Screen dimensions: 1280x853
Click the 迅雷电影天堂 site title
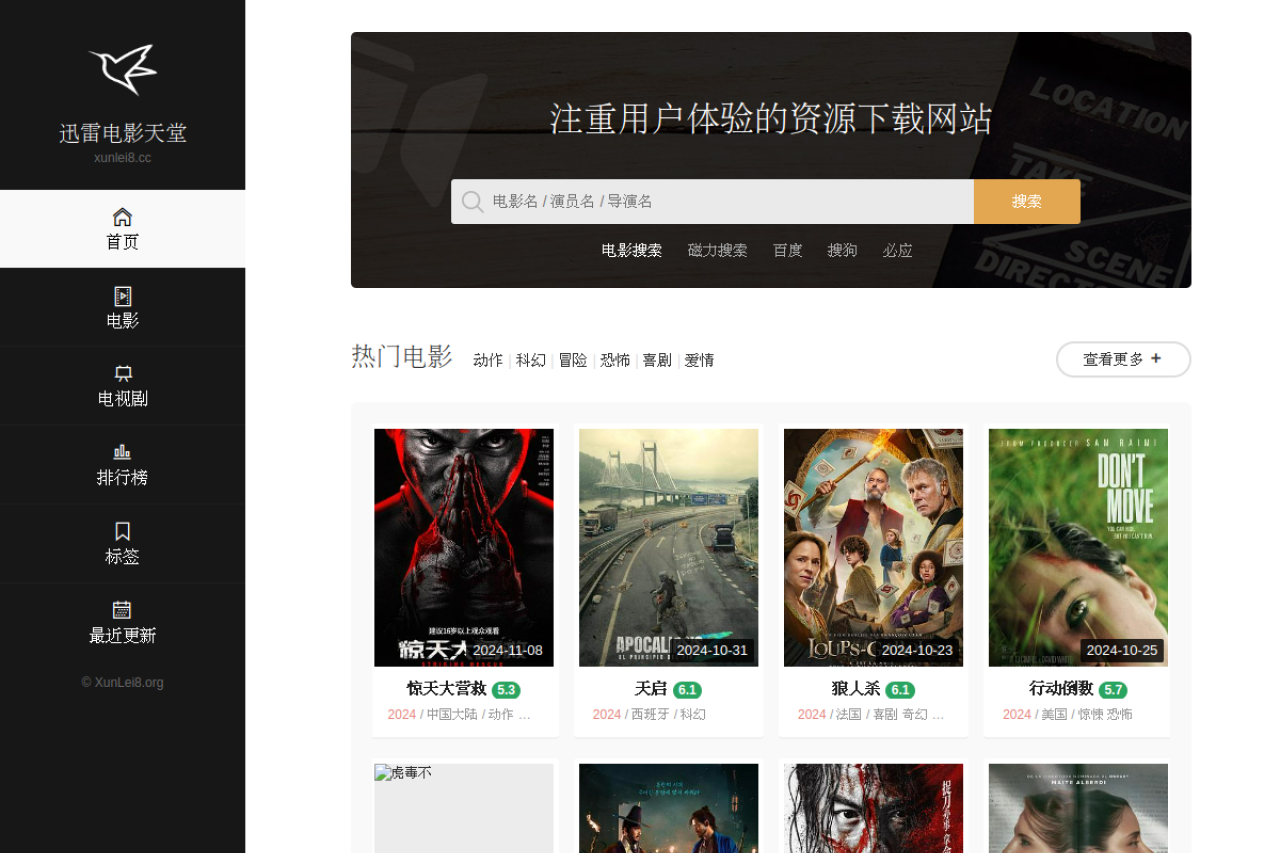click(122, 133)
